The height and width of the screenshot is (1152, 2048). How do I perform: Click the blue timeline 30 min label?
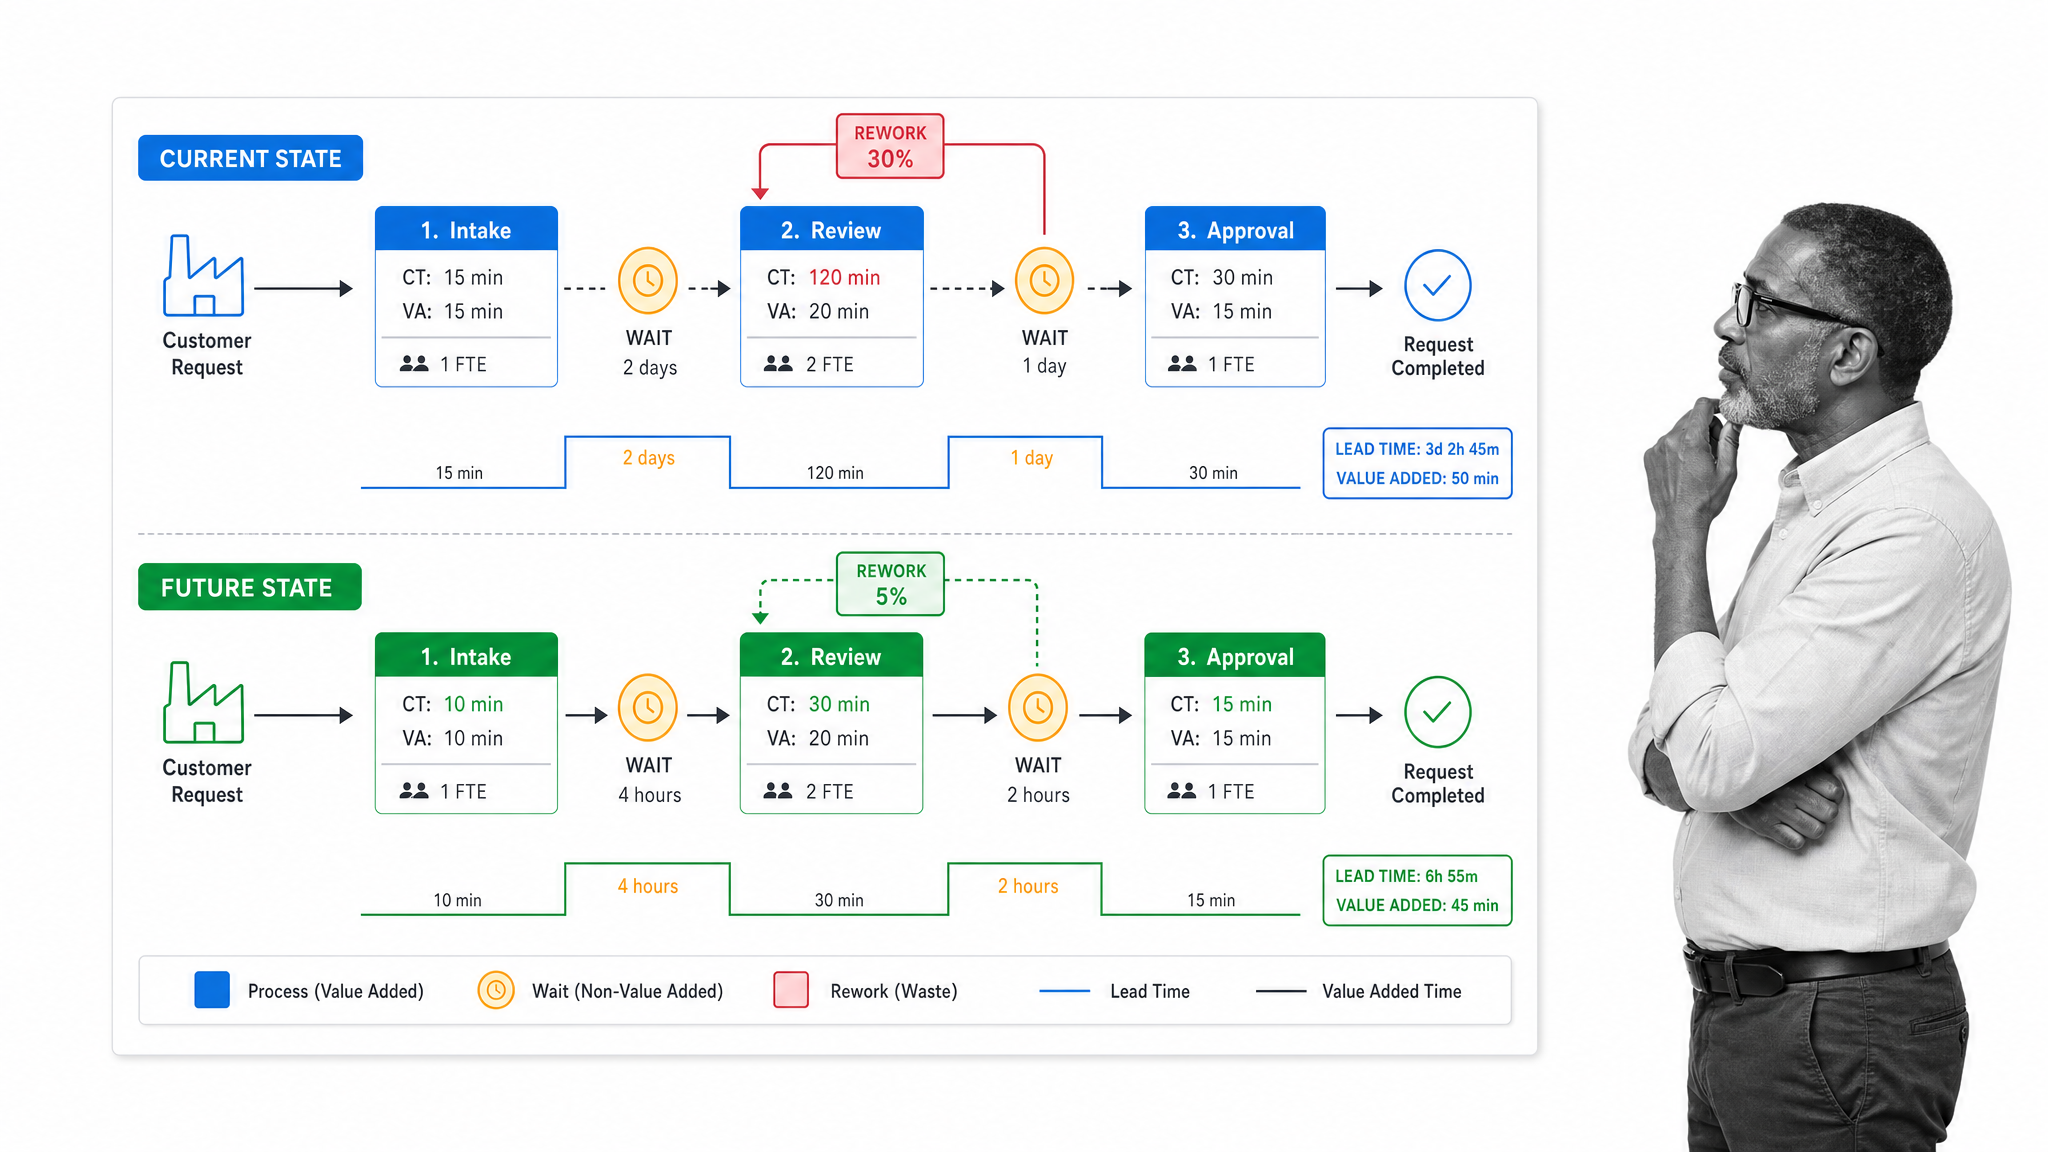[1213, 472]
